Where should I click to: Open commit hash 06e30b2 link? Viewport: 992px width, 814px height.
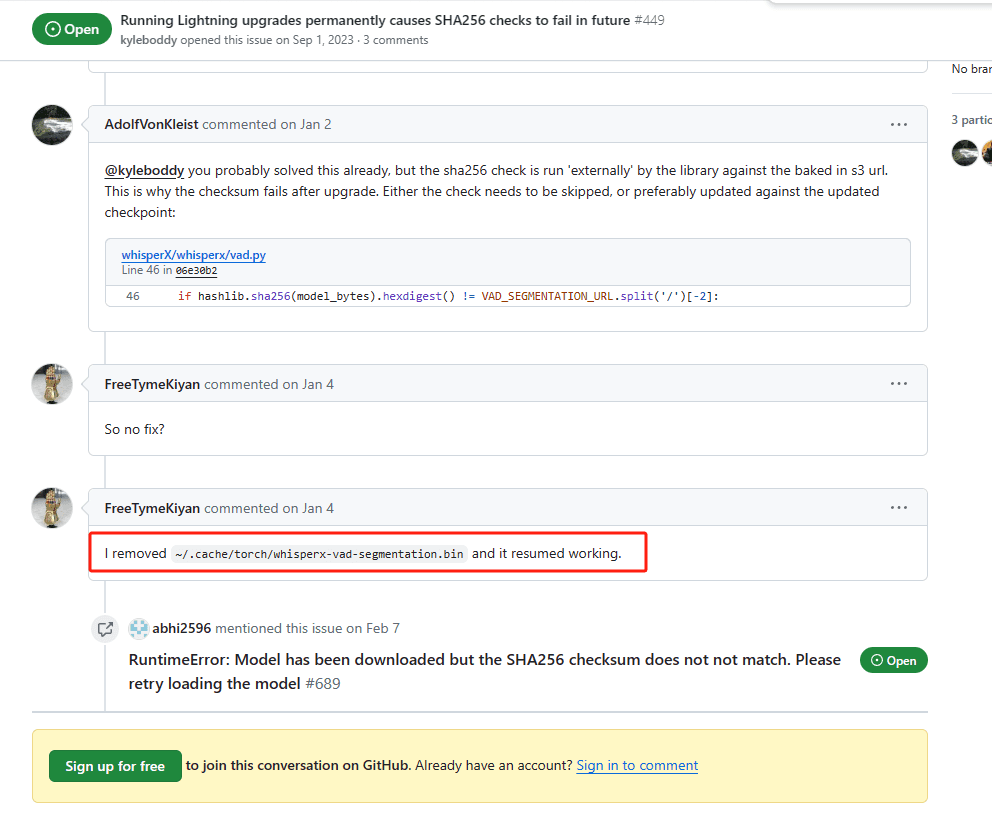(196, 271)
